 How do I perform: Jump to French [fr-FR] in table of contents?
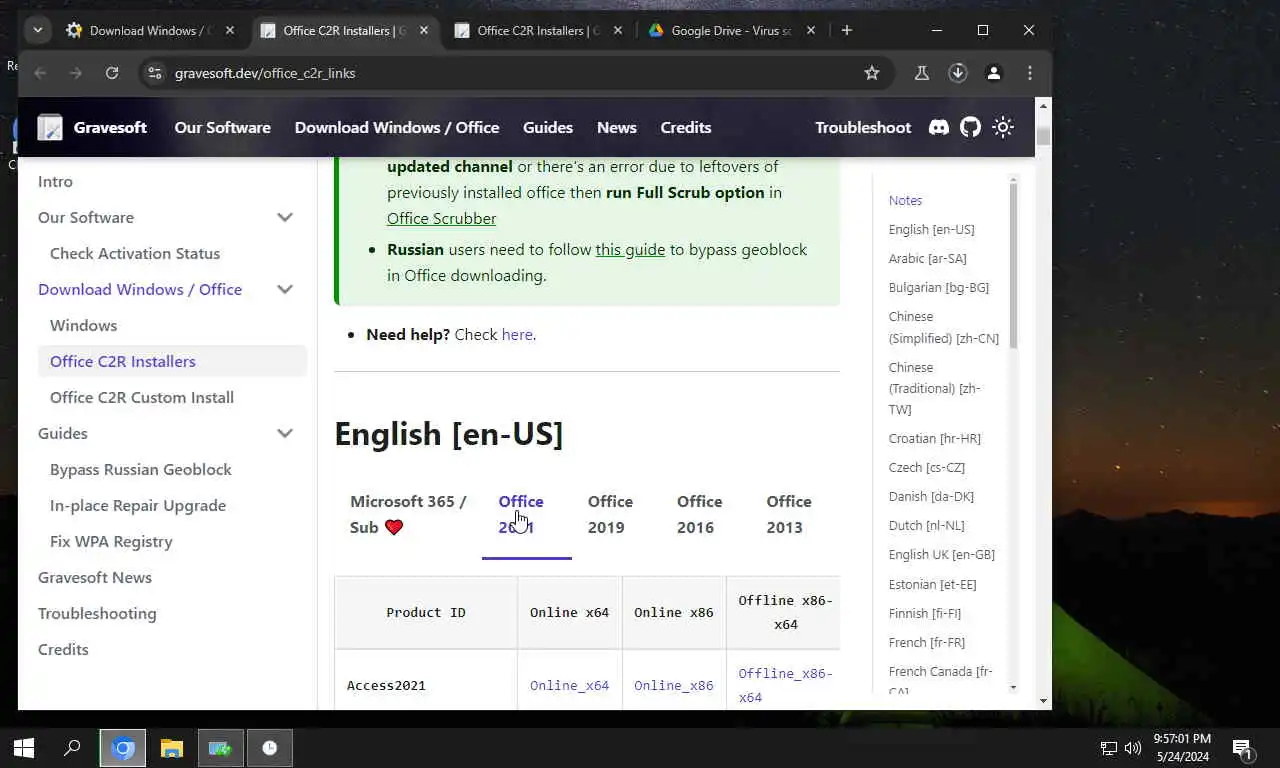(926, 642)
